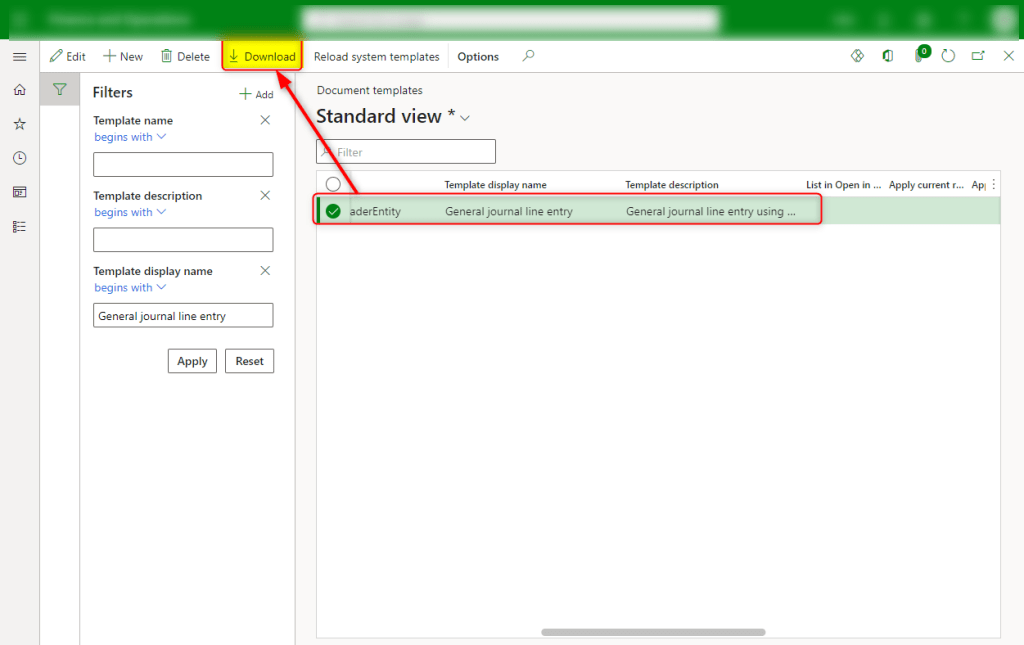Open Workspaces icon in sidebar
The height and width of the screenshot is (645, 1024).
pyautogui.click(x=19, y=192)
